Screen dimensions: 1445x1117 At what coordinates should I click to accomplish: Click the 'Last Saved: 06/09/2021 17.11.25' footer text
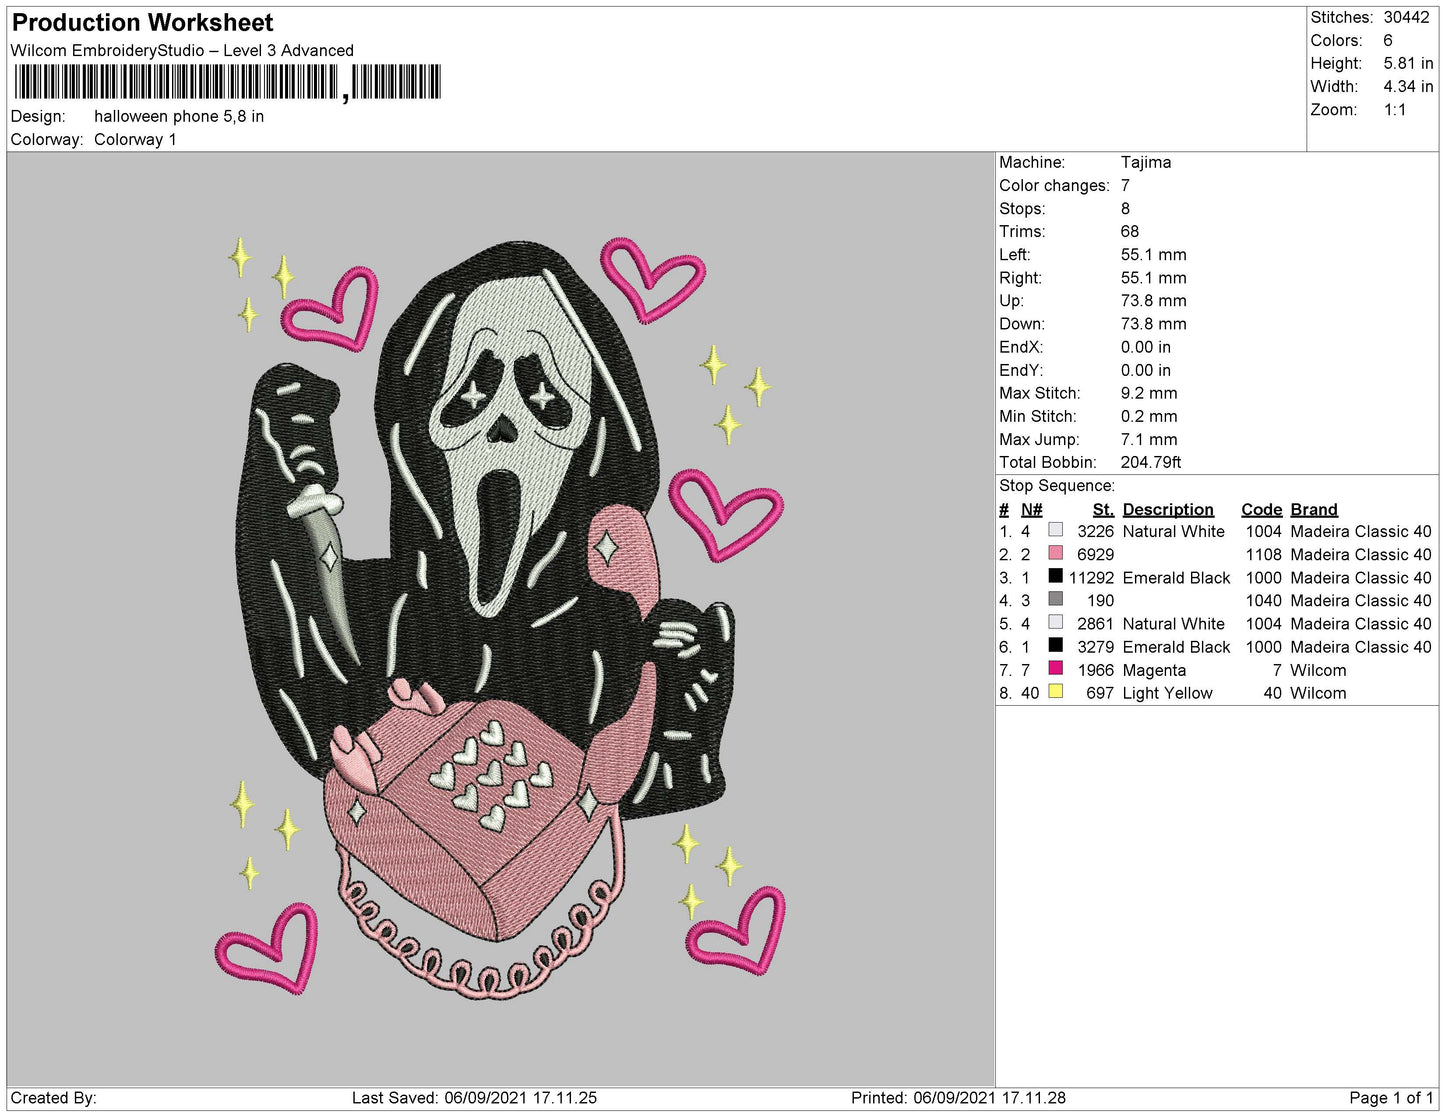click(x=474, y=1098)
